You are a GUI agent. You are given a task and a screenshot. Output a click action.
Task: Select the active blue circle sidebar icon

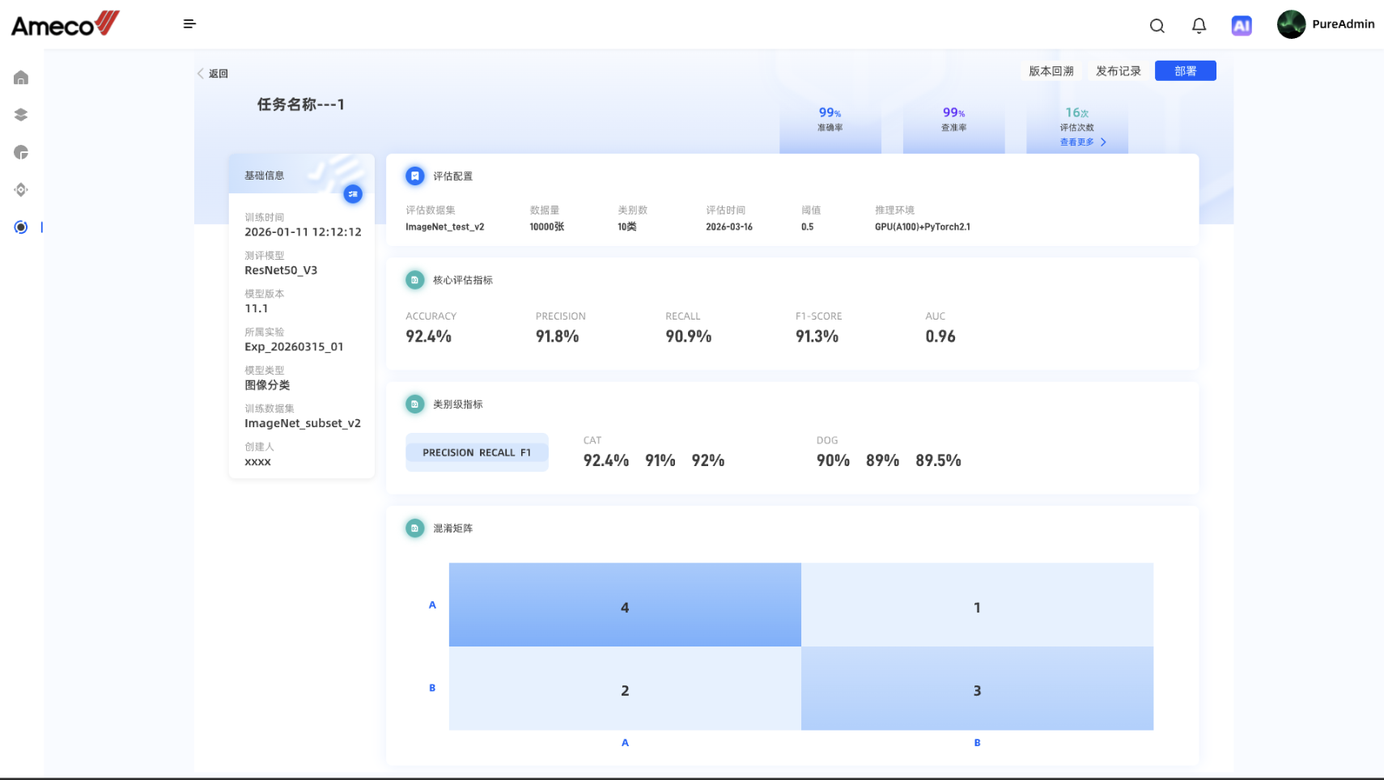[21, 227]
